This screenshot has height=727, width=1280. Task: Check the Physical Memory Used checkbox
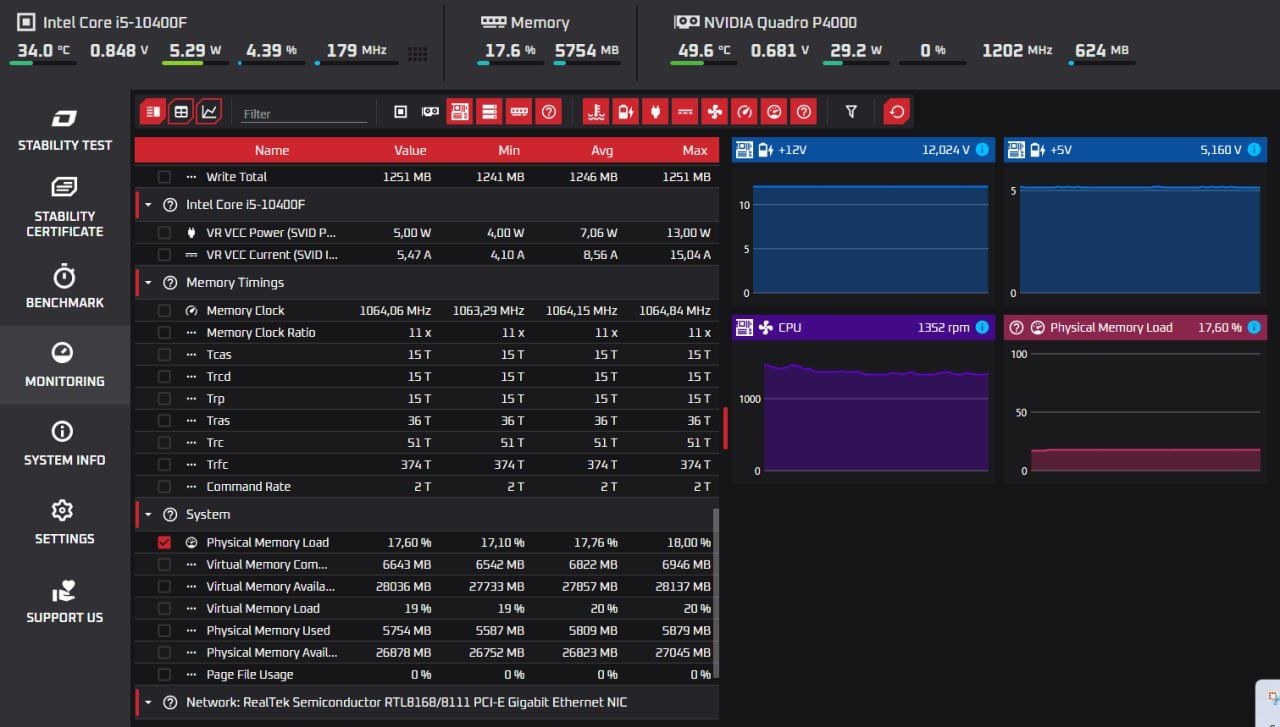(164, 631)
